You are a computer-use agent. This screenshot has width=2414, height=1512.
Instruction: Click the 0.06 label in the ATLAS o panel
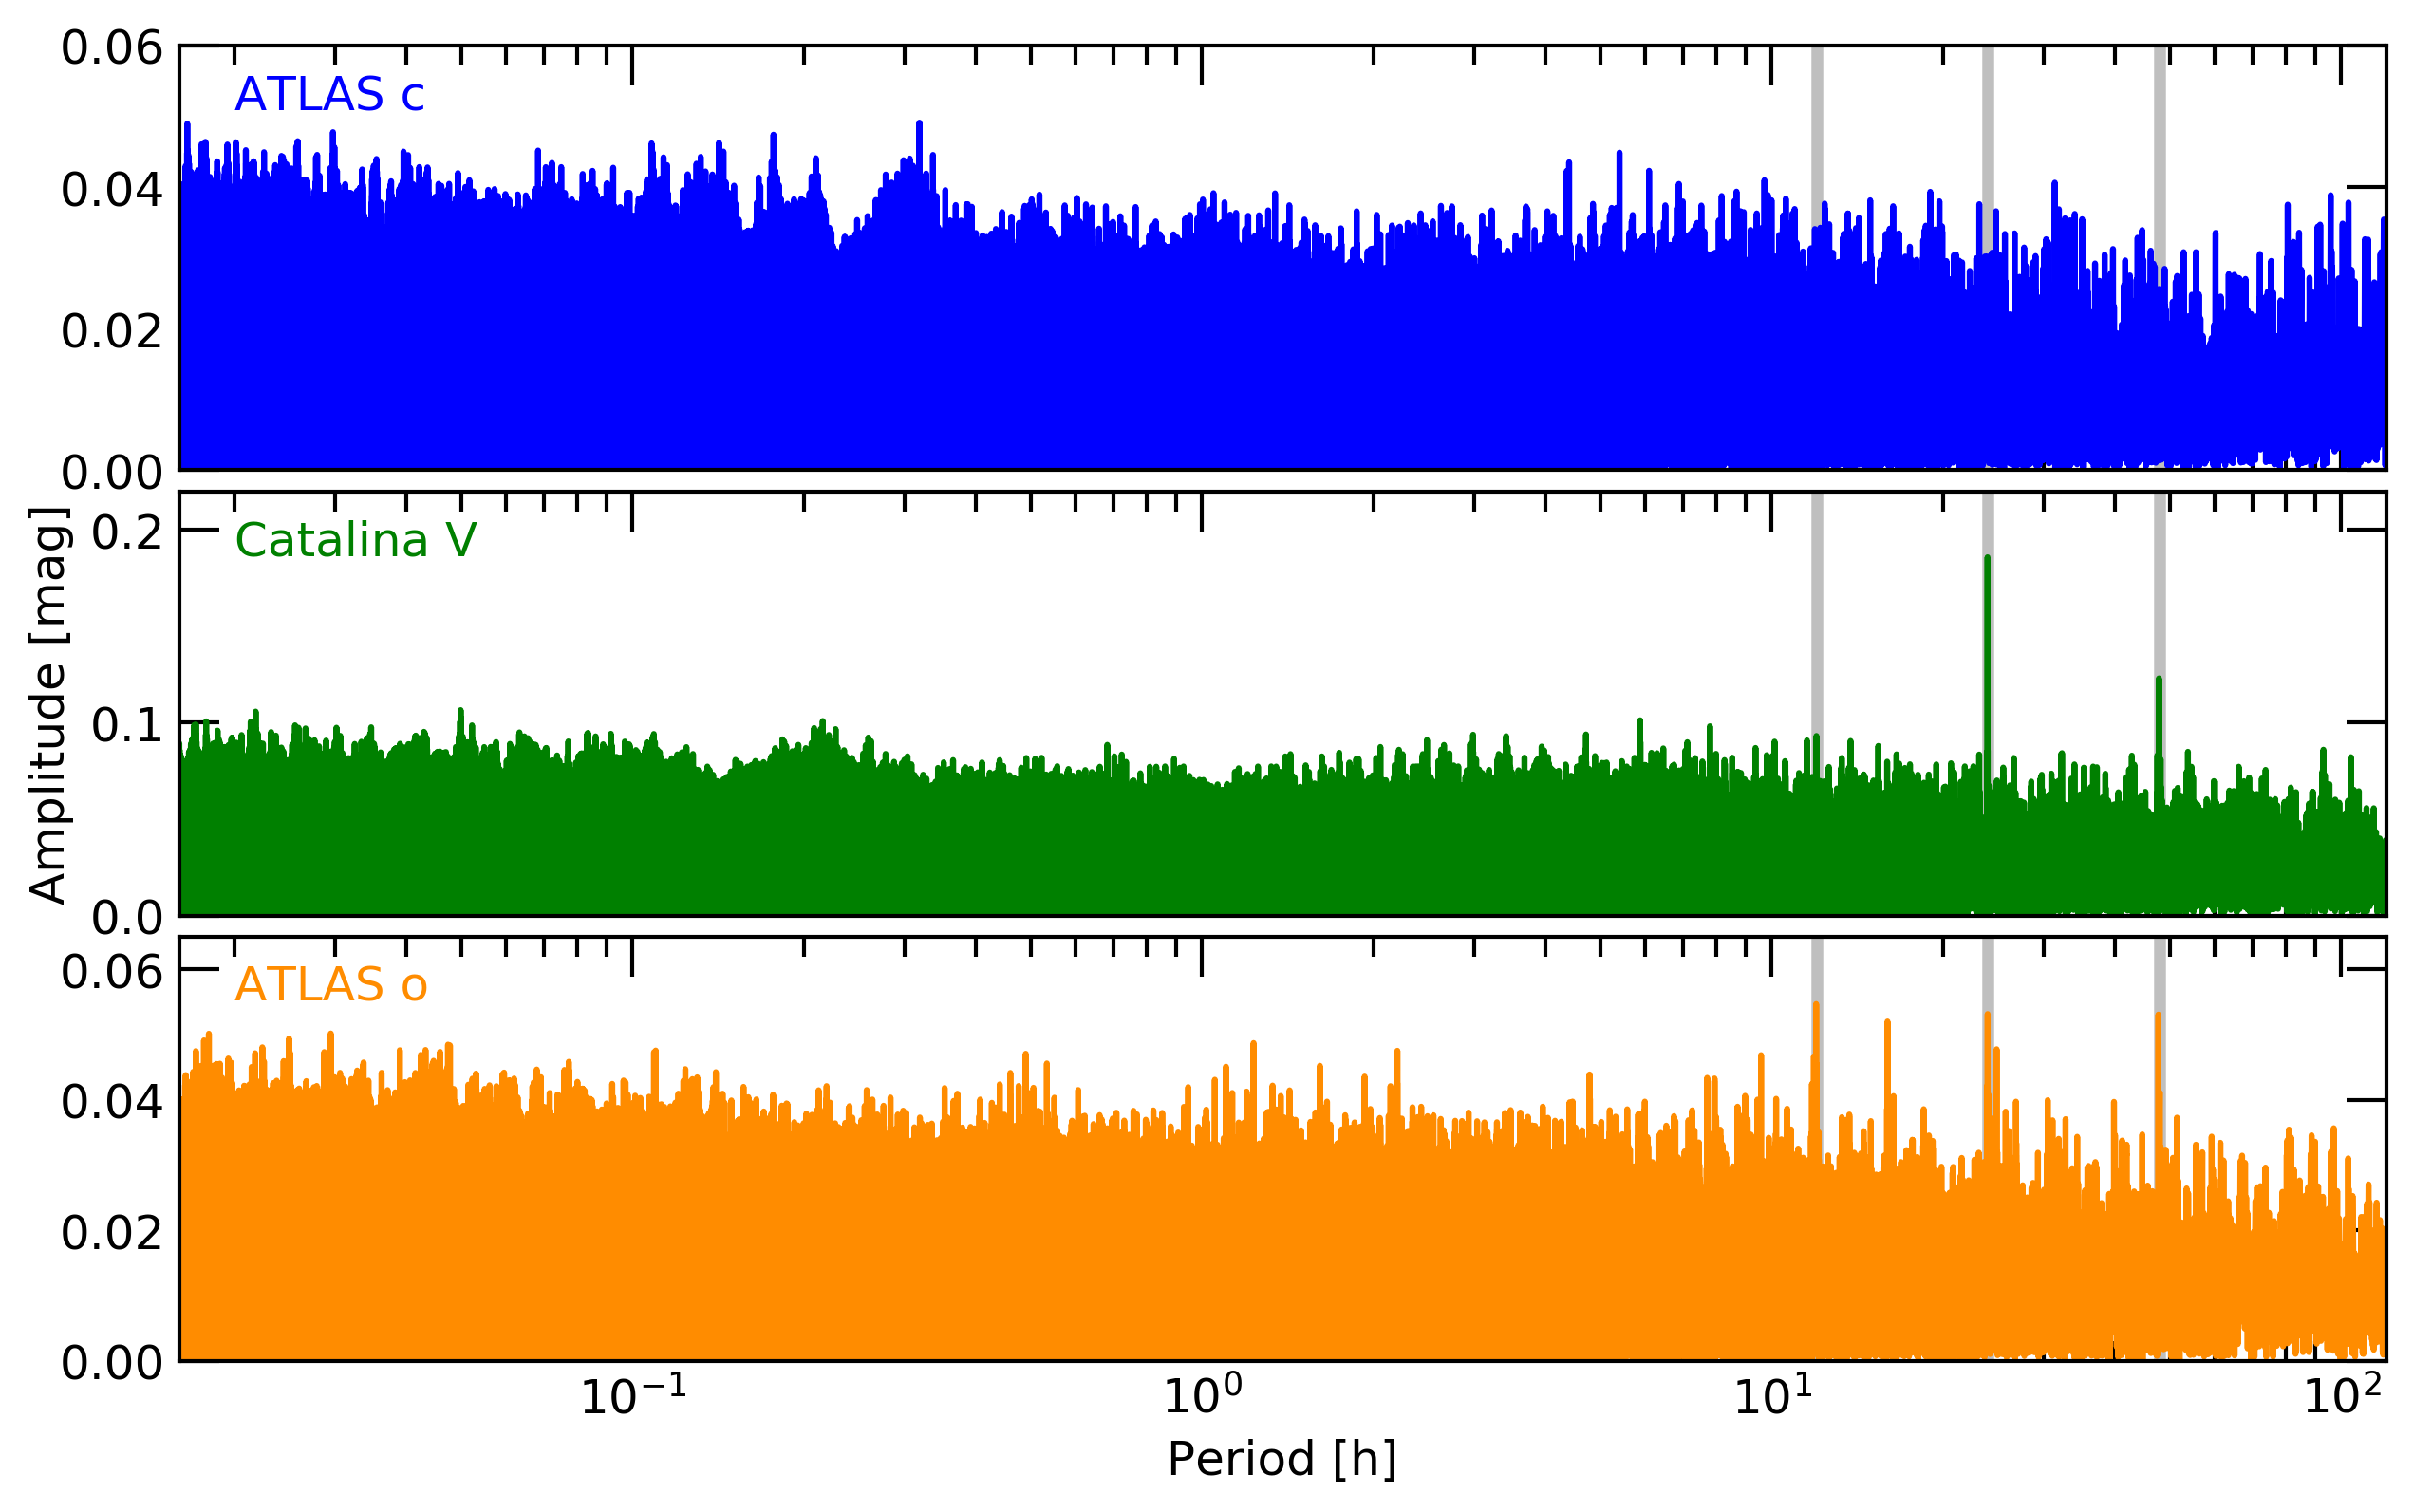pyautogui.click(x=111, y=971)
